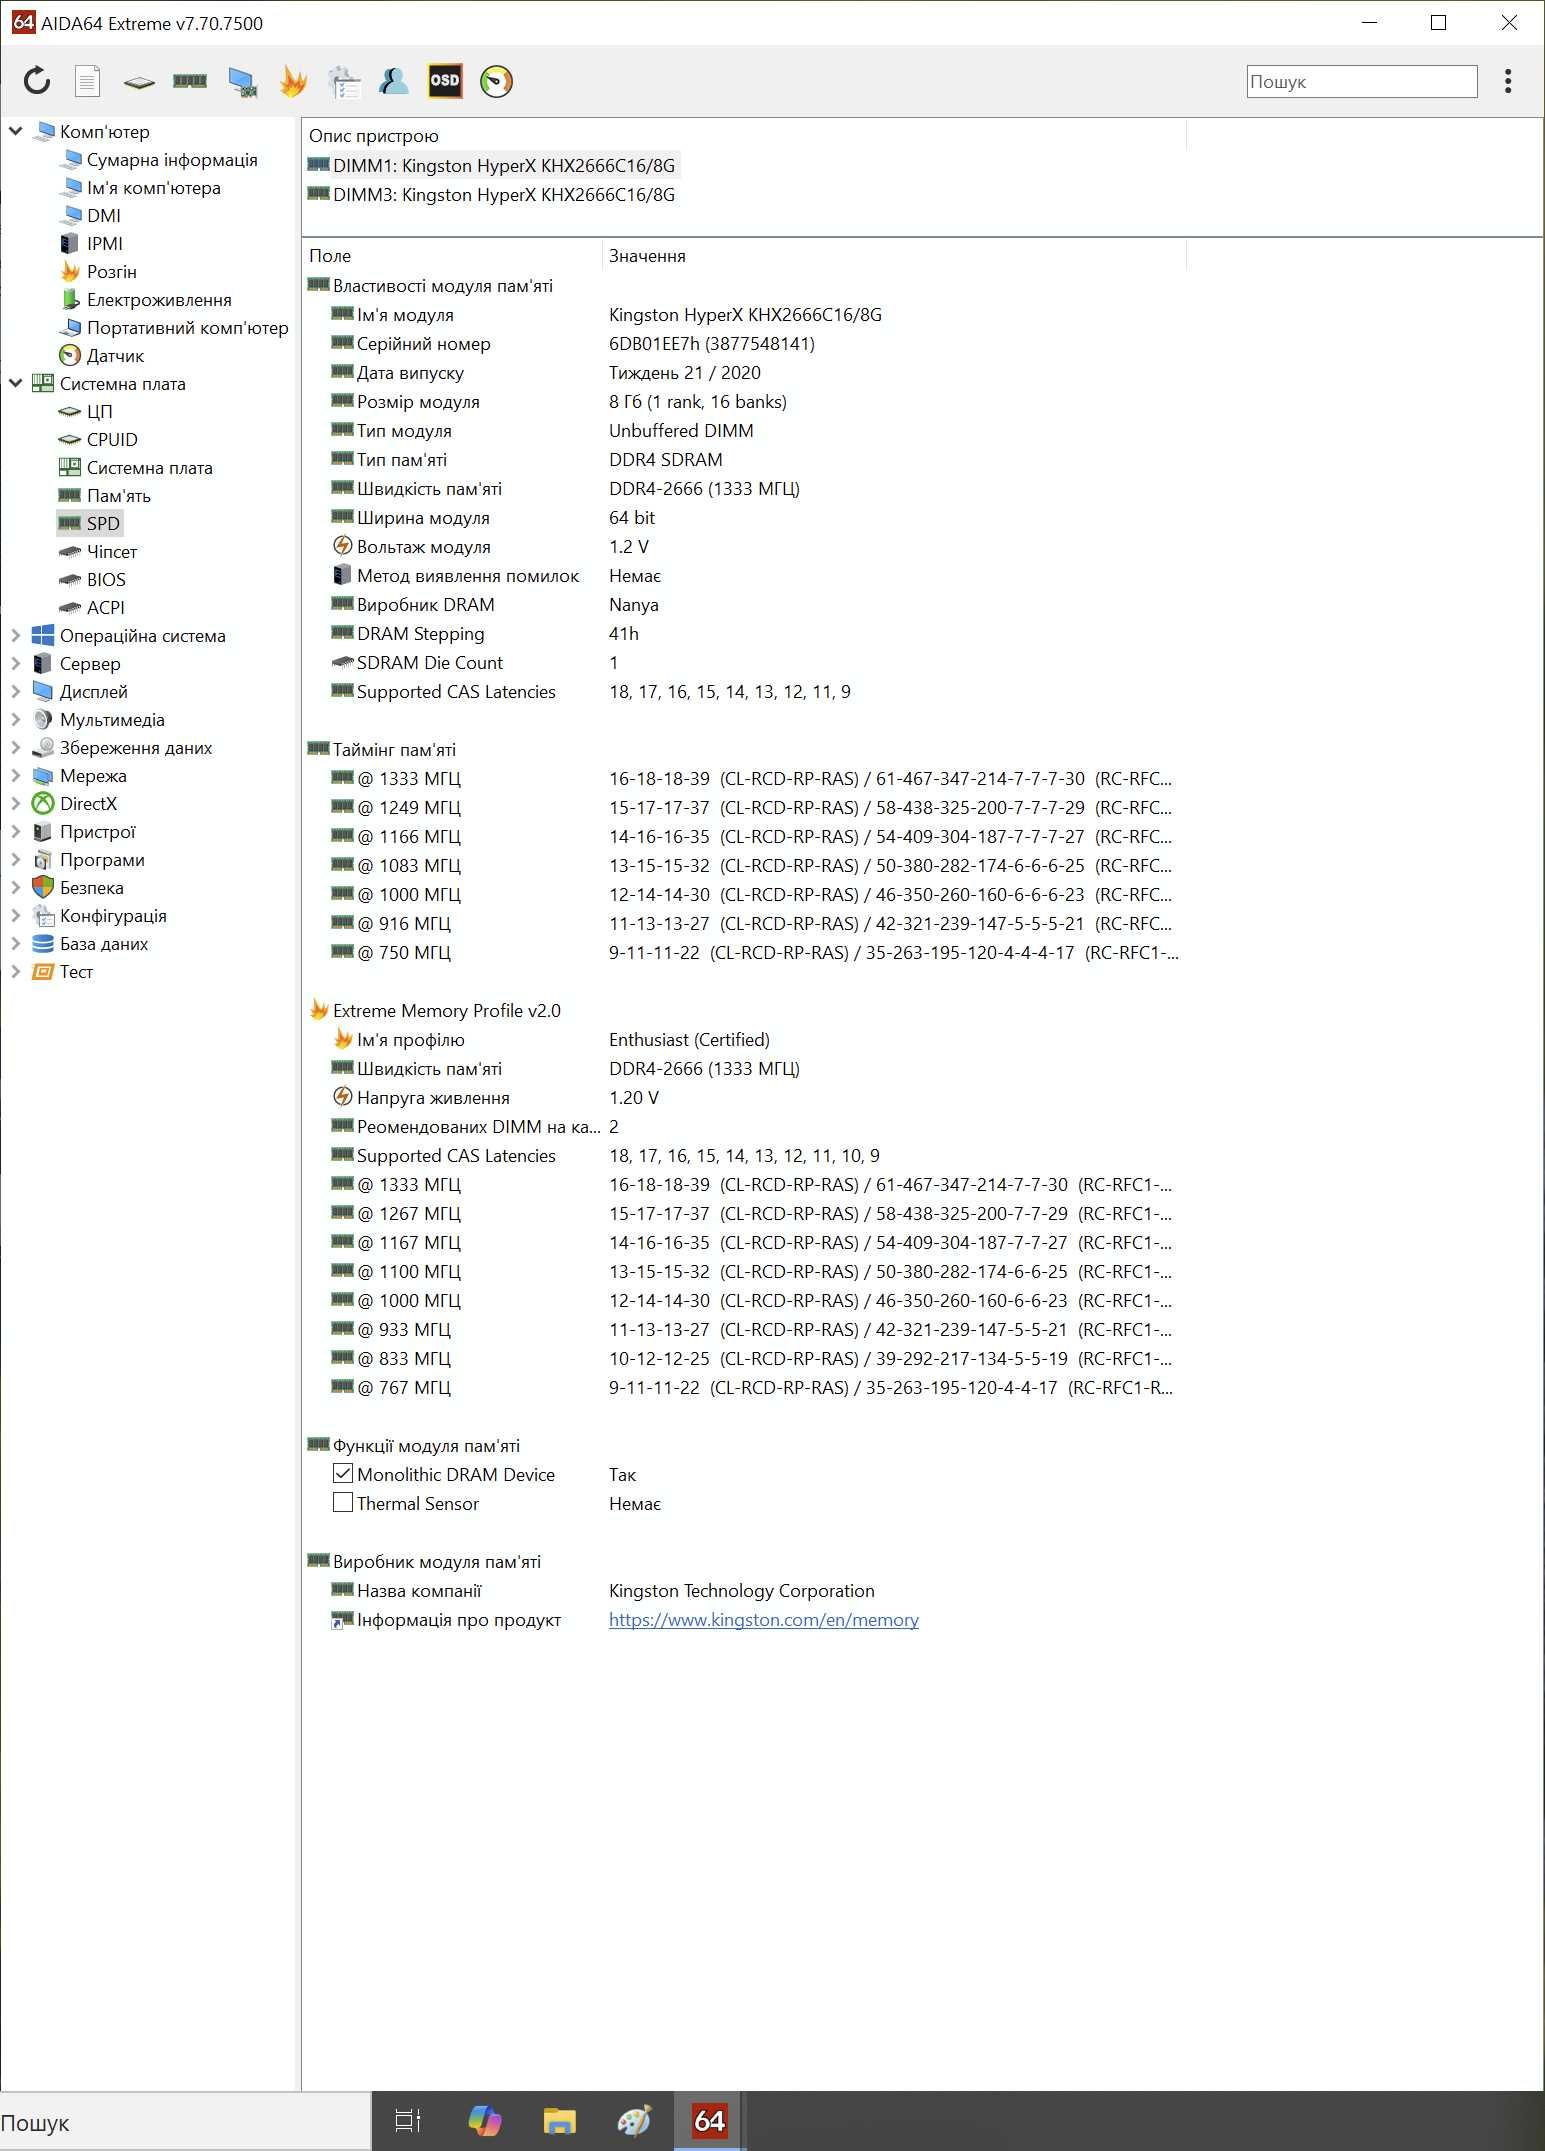
Task: Select Ім'я комп'ютера tree item
Action: (x=153, y=188)
